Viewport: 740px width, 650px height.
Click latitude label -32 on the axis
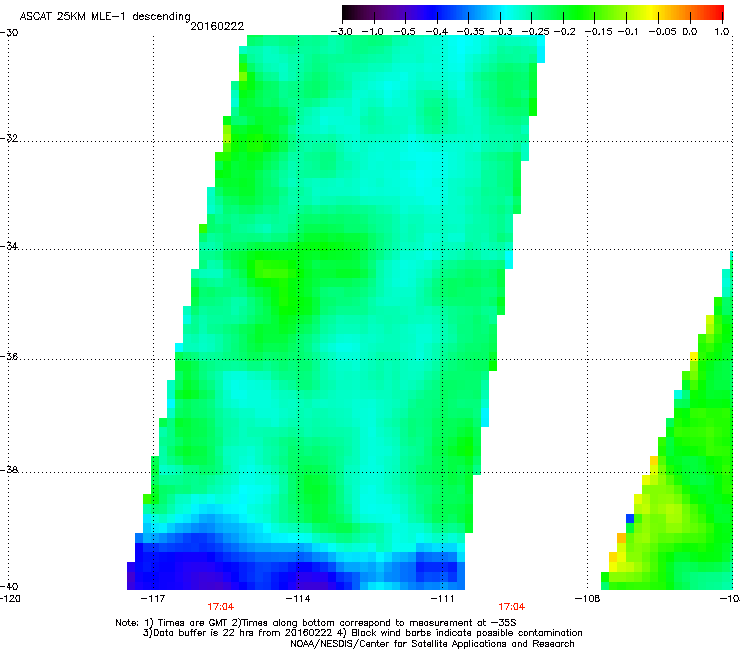9,138
